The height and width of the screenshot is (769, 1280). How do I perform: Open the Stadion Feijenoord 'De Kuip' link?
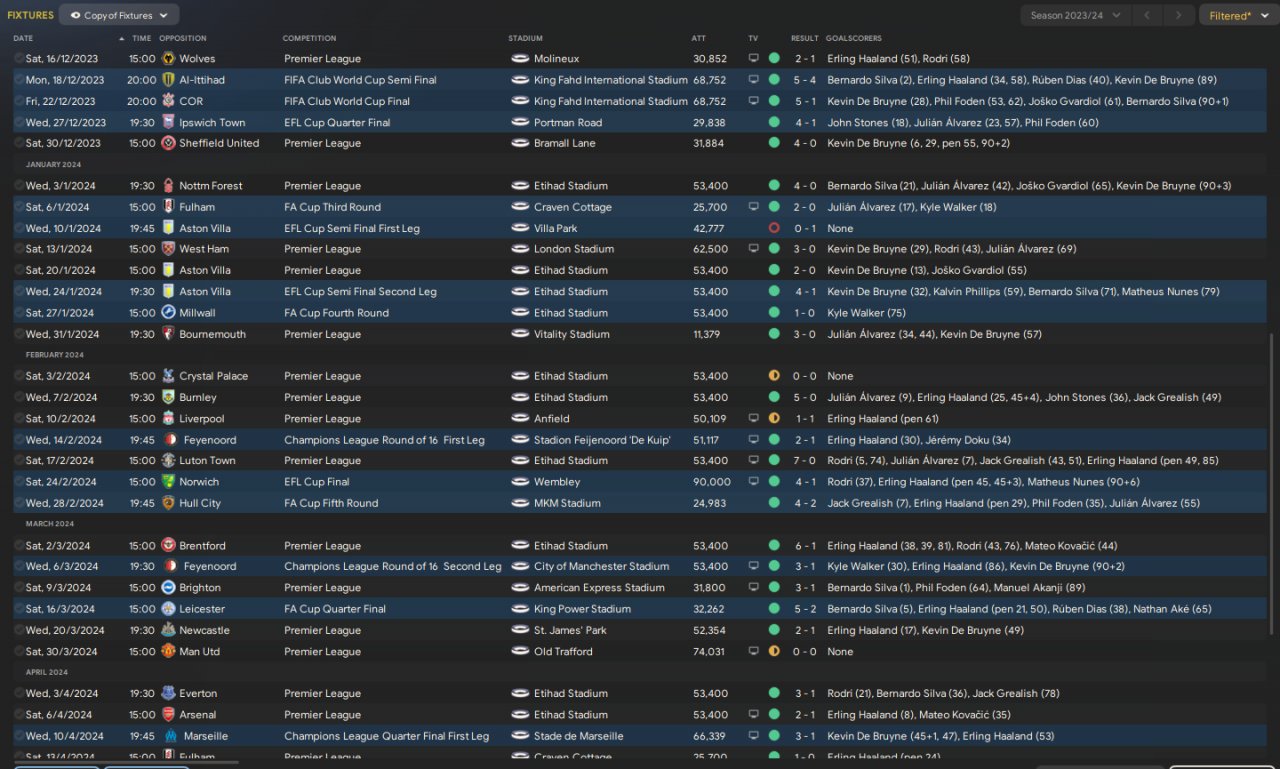point(602,440)
